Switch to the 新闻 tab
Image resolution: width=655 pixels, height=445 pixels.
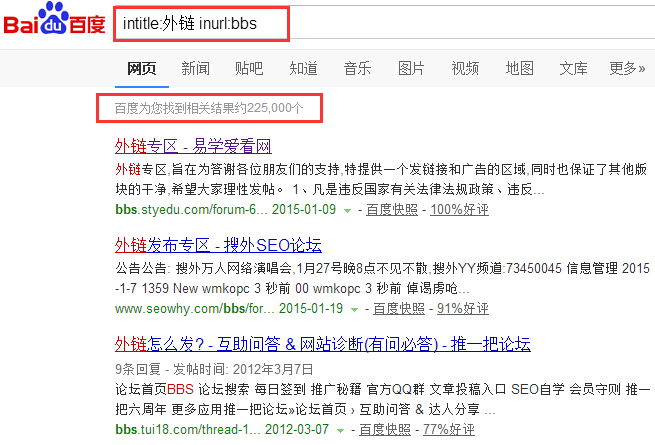coord(195,69)
